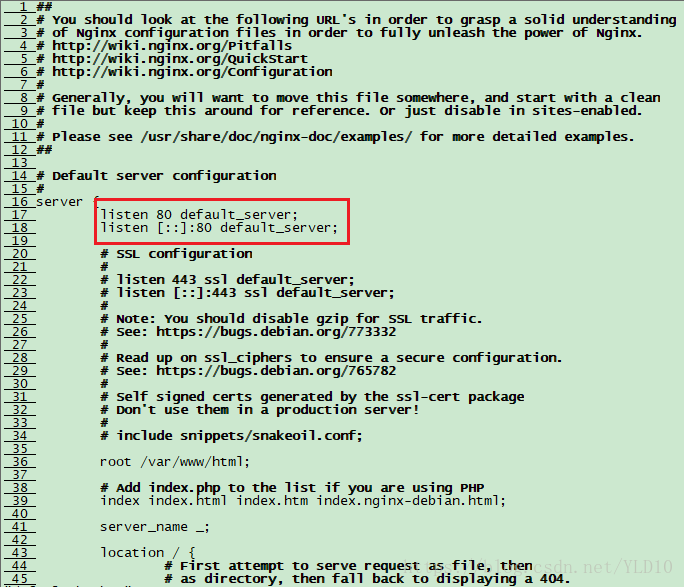
Task: Click '# listen 443 ssl default_server;' comment
Action: (227, 280)
